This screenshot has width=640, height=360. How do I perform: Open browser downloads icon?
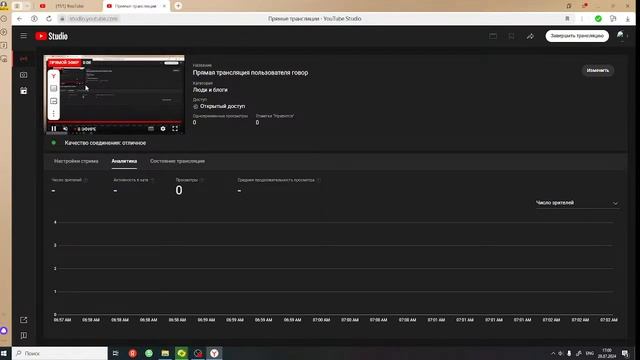628,19
